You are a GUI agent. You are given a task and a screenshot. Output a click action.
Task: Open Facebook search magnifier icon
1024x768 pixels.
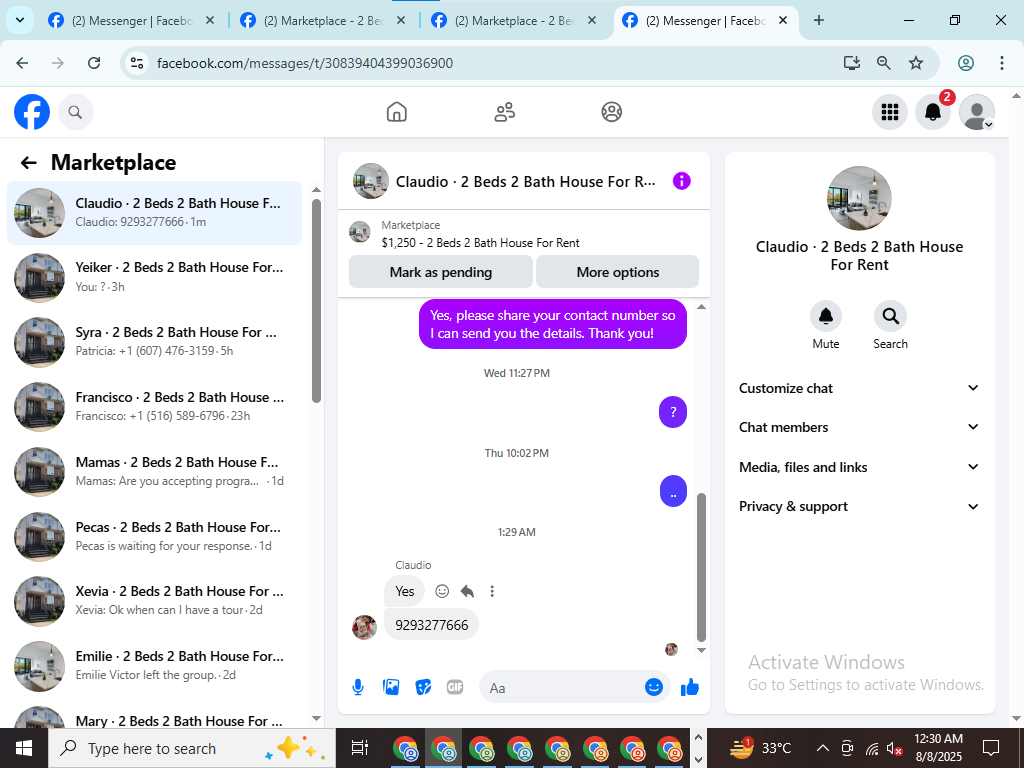75,112
